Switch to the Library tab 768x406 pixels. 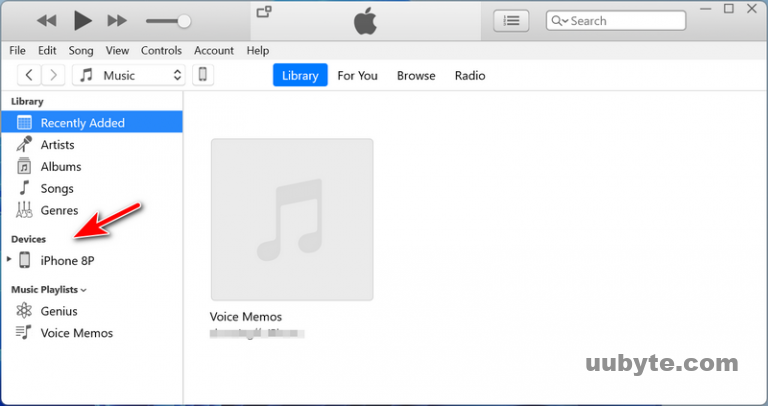tap(300, 75)
